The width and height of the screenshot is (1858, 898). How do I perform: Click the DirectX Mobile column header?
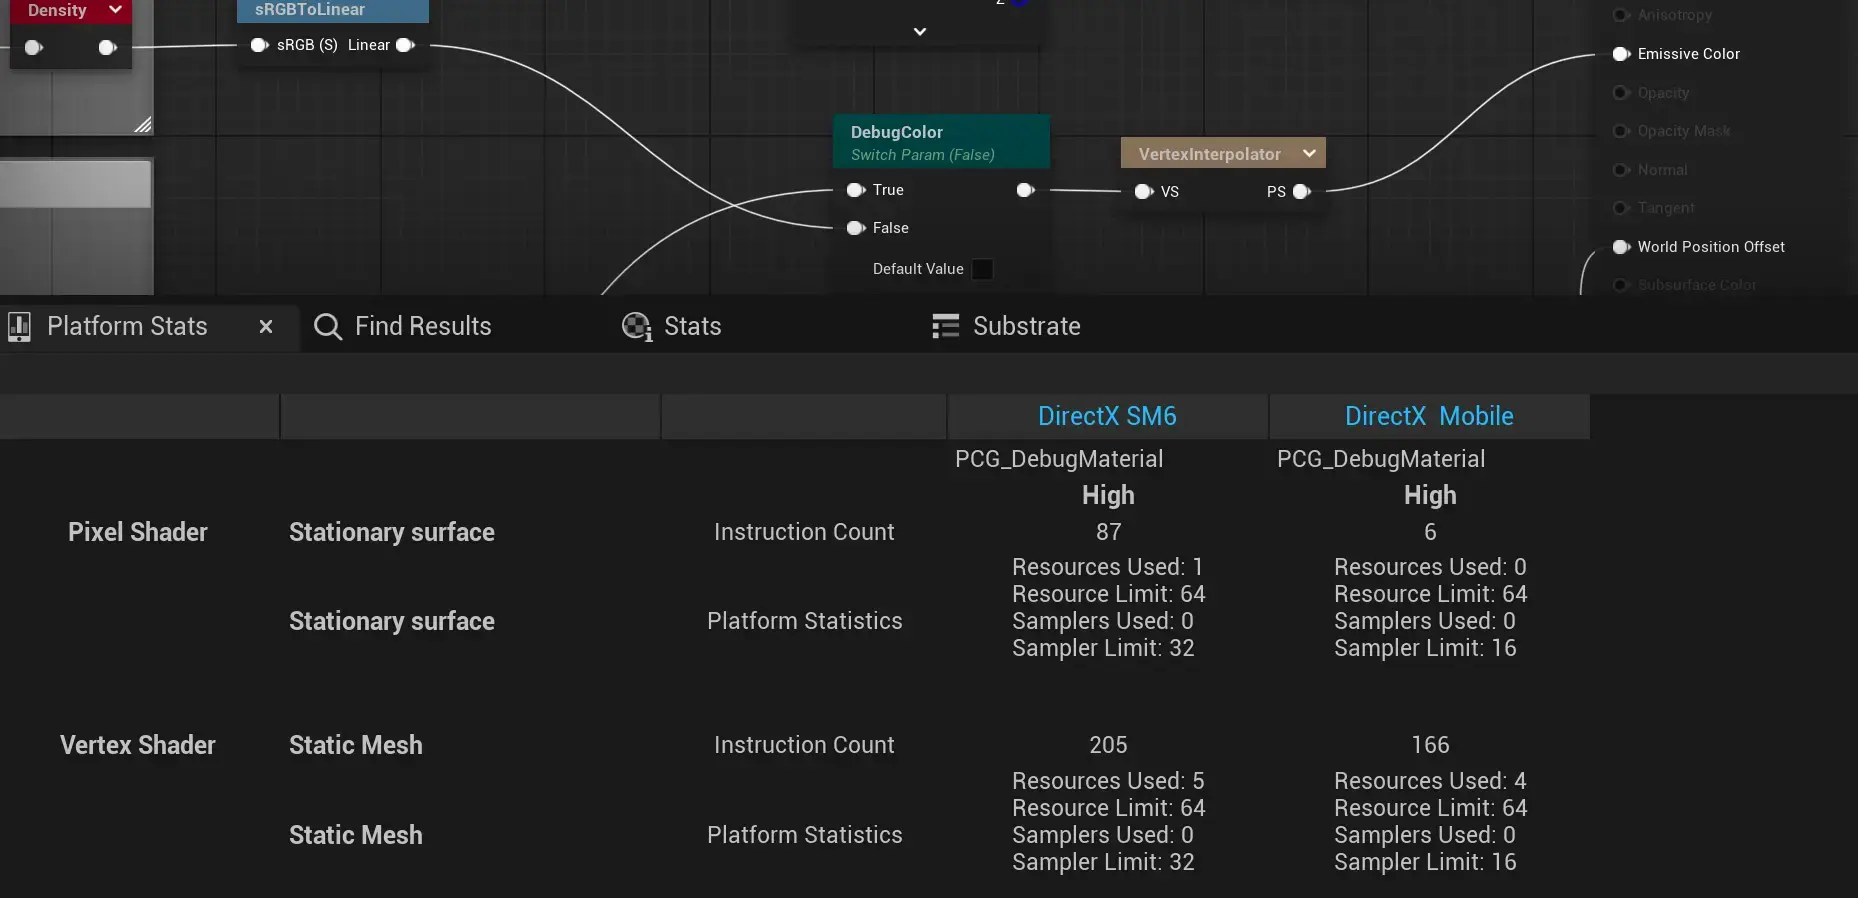[1429, 416]
